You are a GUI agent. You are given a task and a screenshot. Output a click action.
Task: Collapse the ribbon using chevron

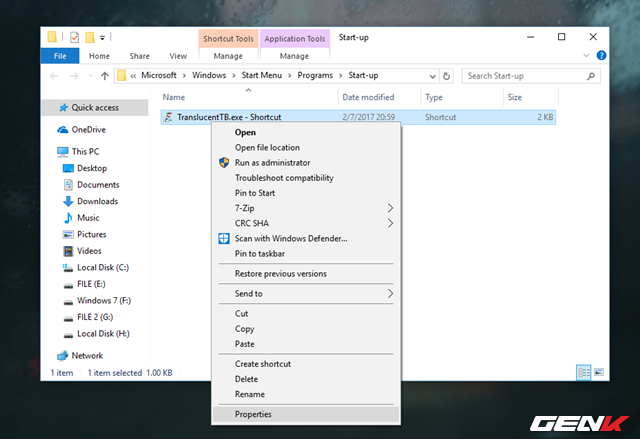click(x=587, y=56)
